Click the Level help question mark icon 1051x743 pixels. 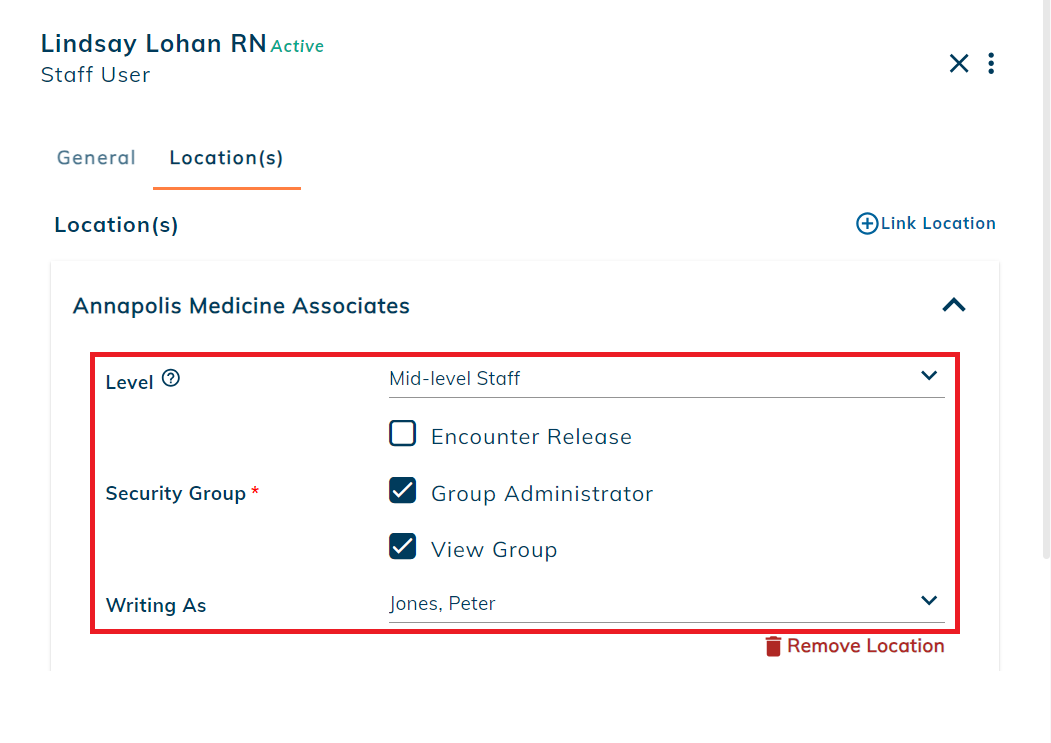[171, 378]
